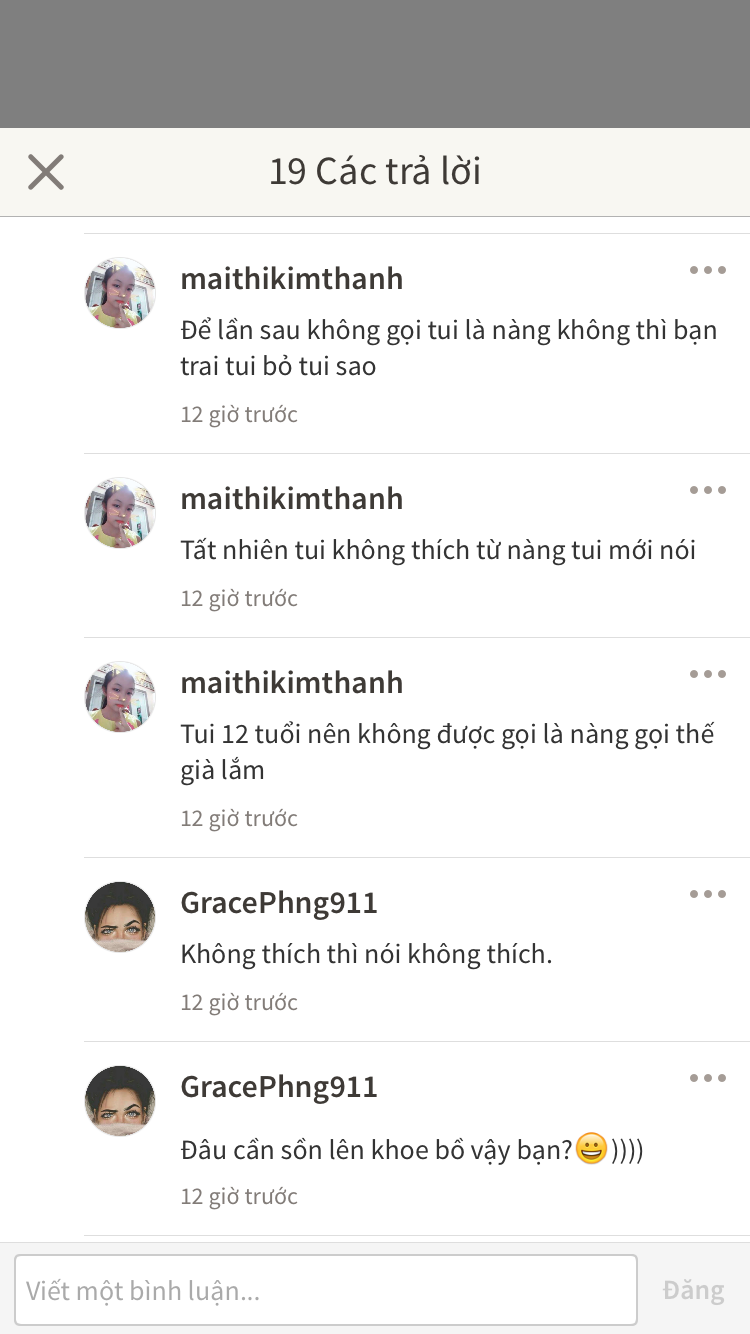Click the Đăng post button

[x=693, y=1290]
